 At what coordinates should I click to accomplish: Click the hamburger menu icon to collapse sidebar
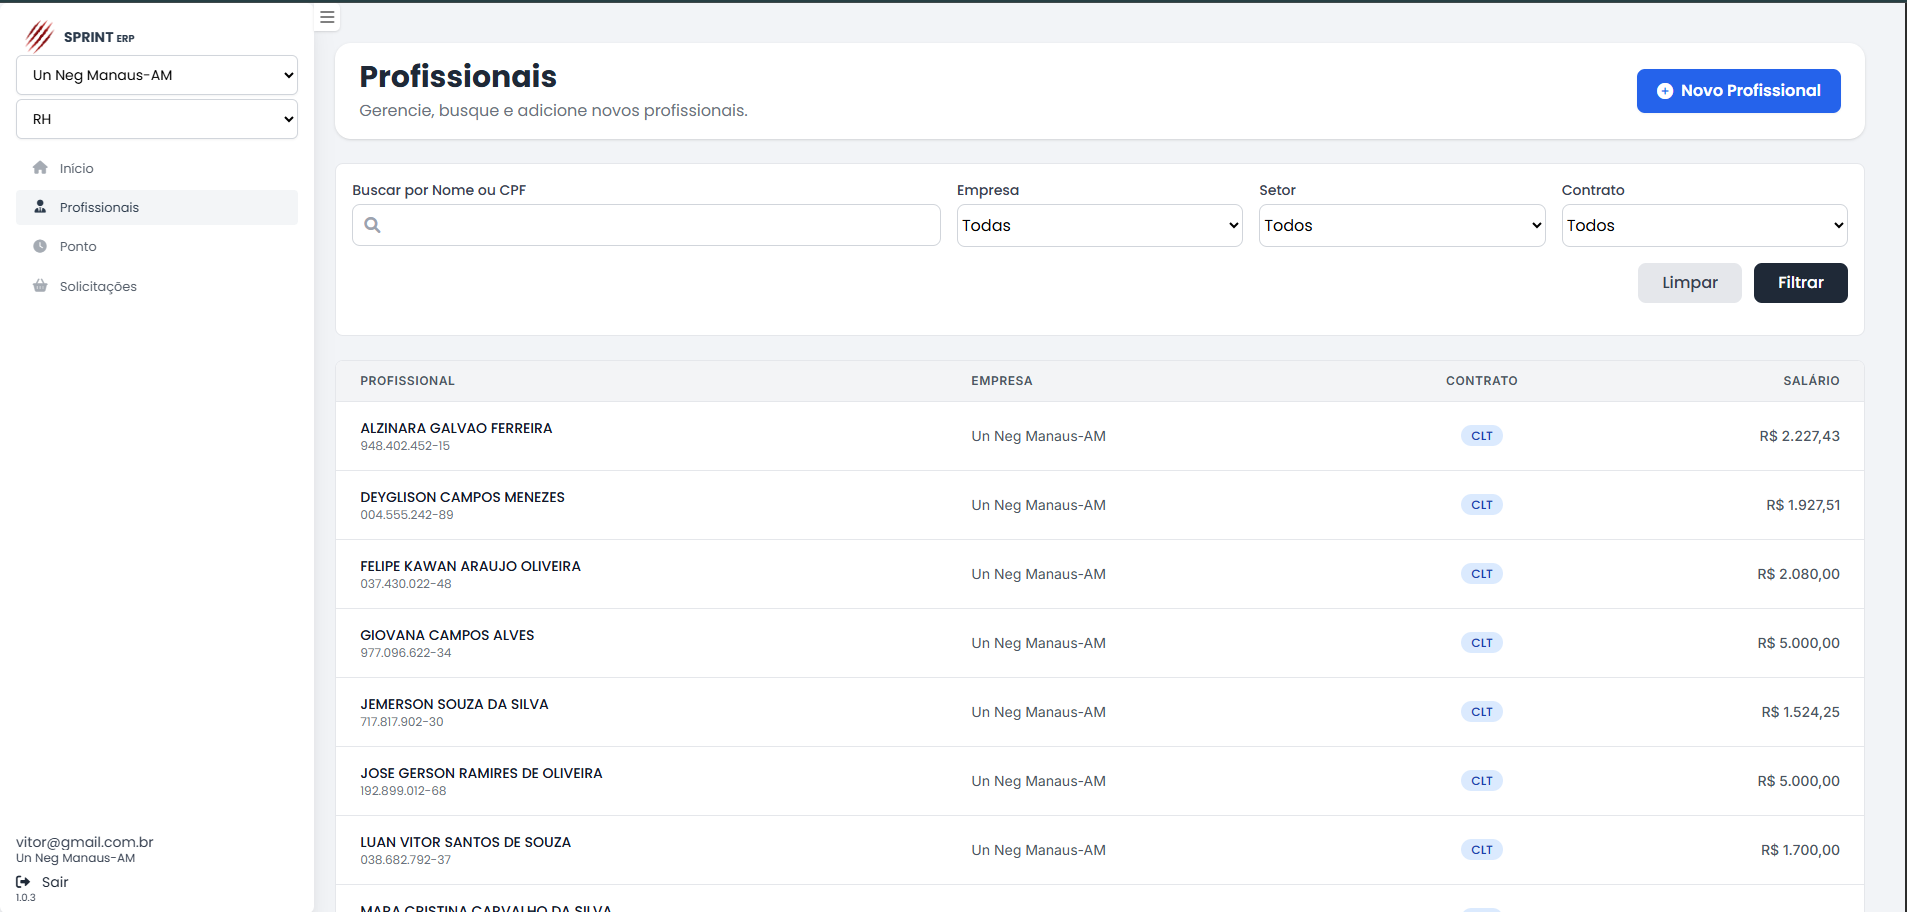[x=327, y=17]
